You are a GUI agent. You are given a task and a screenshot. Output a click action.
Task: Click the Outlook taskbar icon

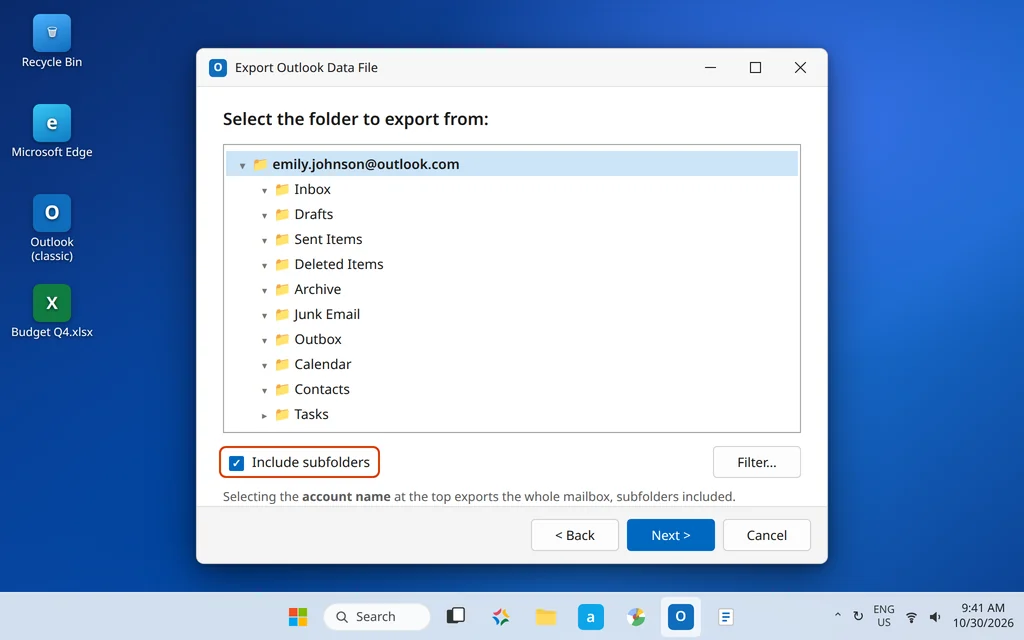coord(680,616)
